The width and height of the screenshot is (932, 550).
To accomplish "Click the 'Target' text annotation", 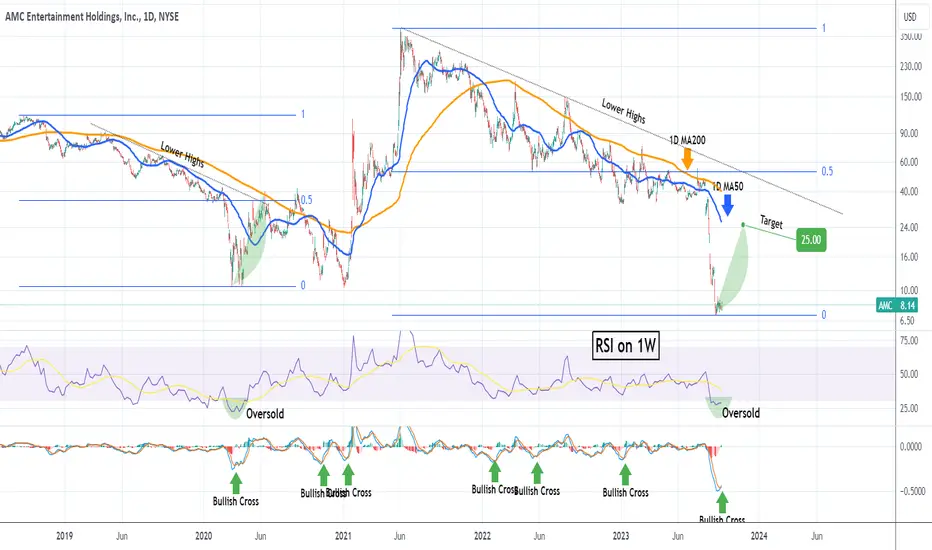I will pyautogui.click(x=772, y=222).
